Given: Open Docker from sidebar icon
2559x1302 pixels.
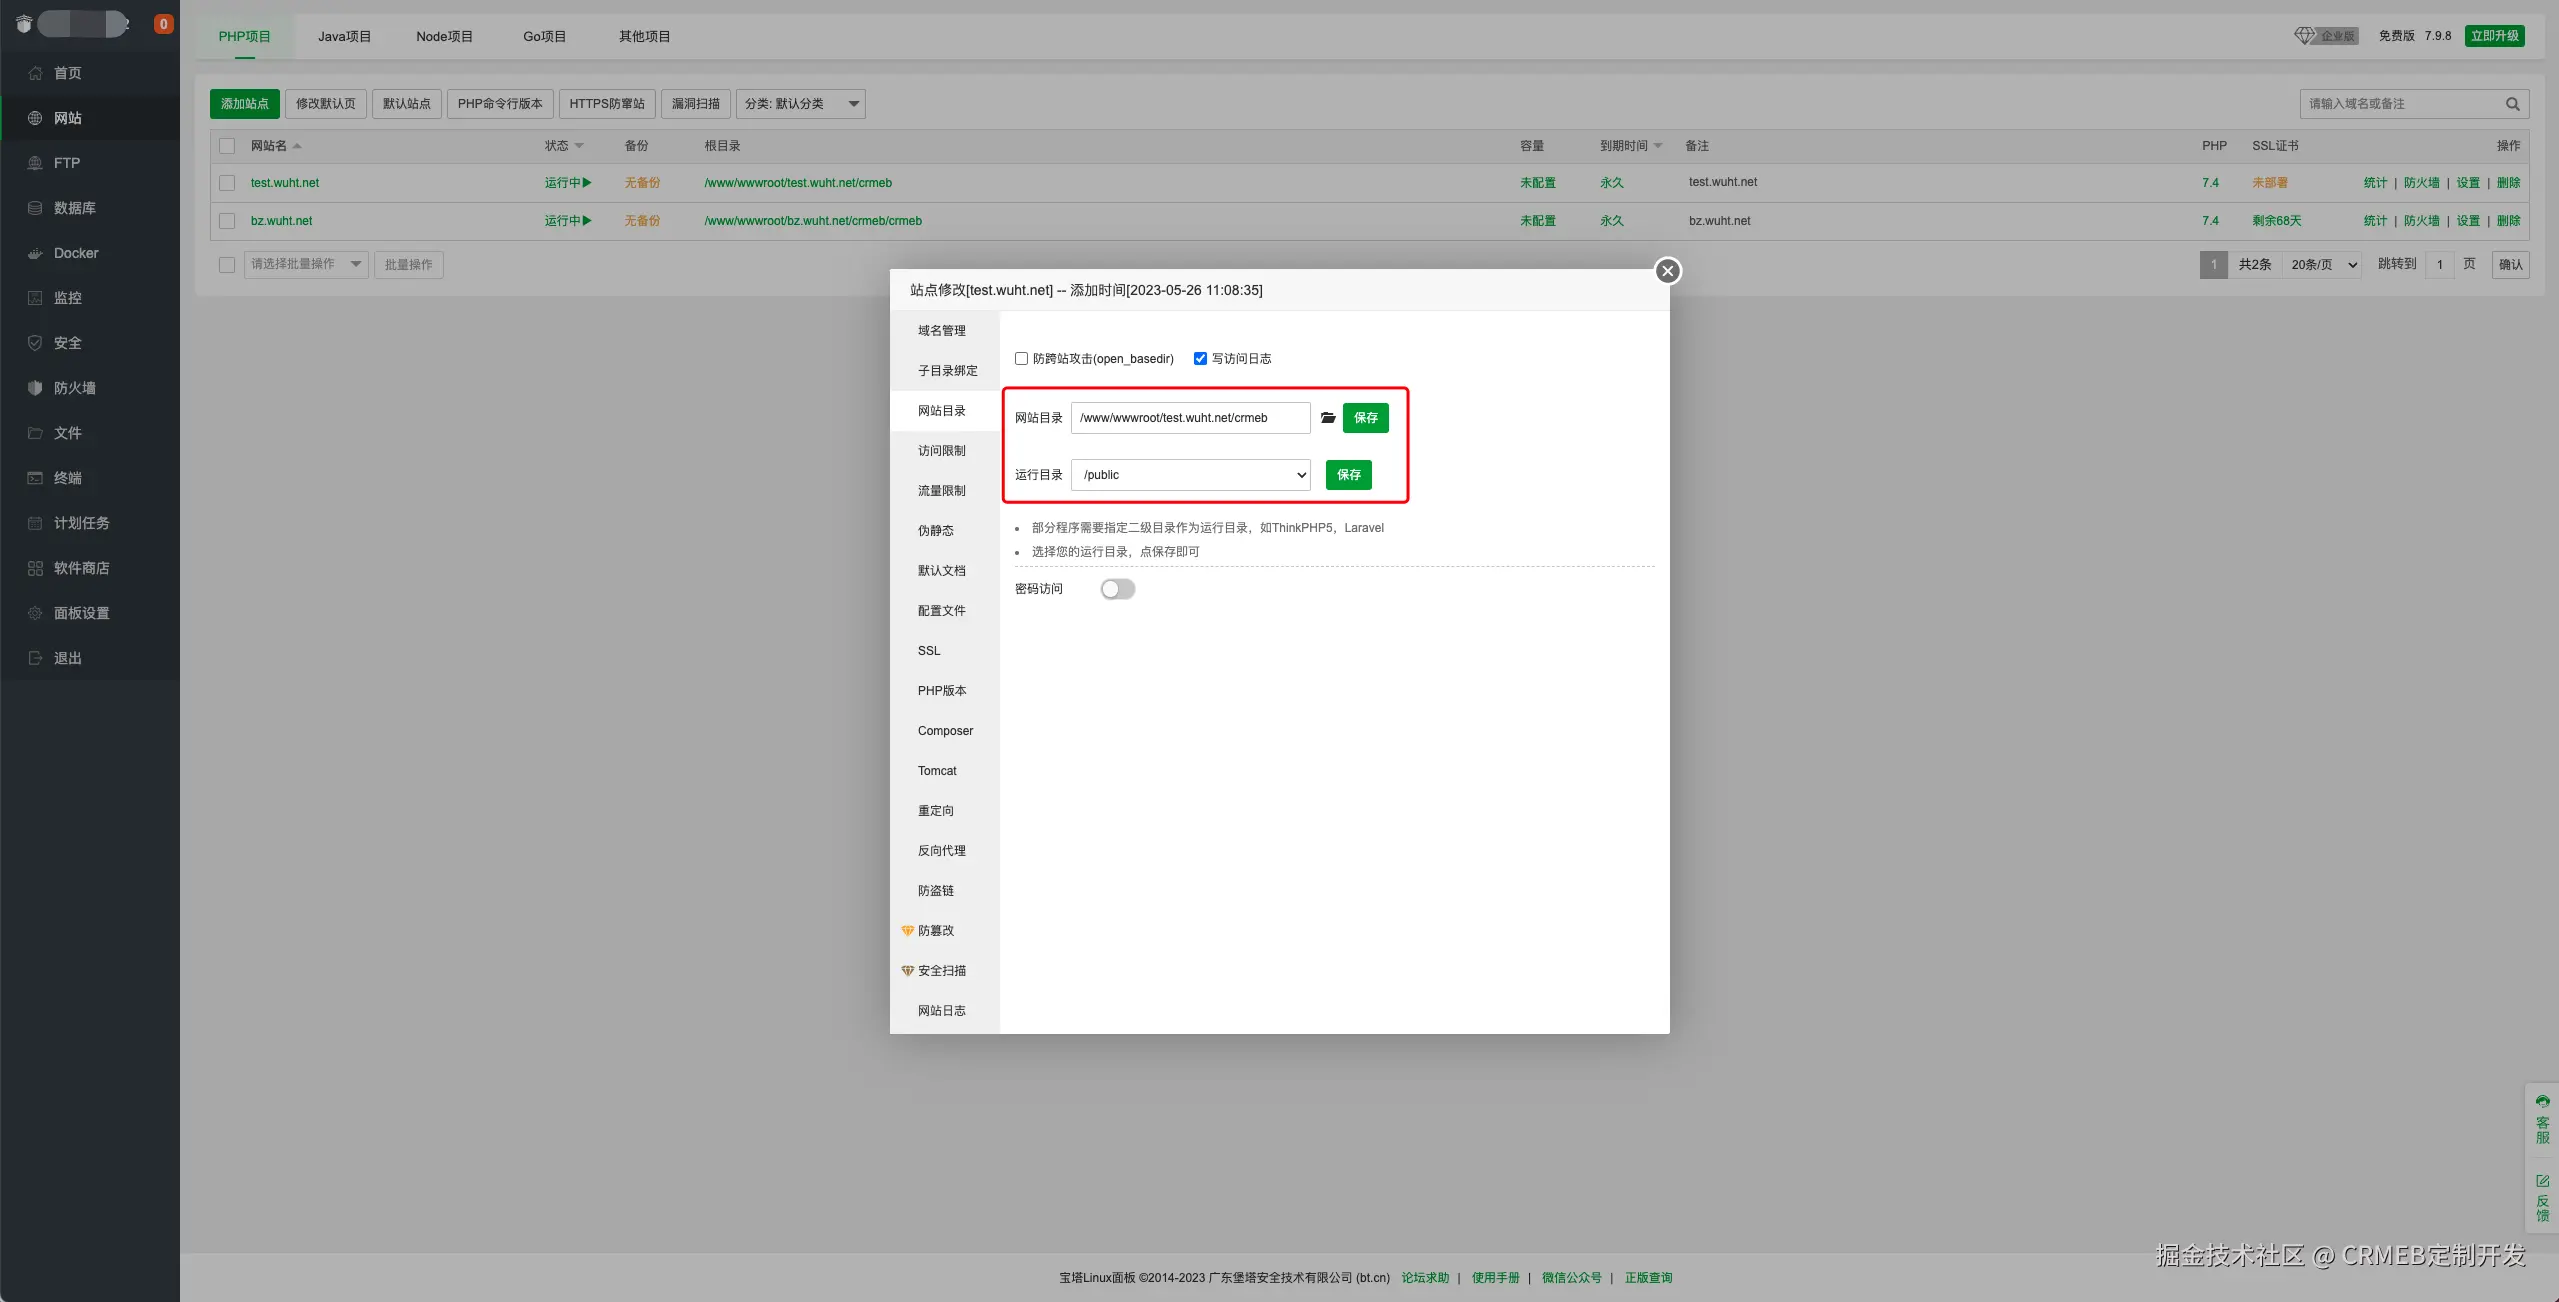Looking at the screenshot, I should pyautogui.click(x=35, y=253).
